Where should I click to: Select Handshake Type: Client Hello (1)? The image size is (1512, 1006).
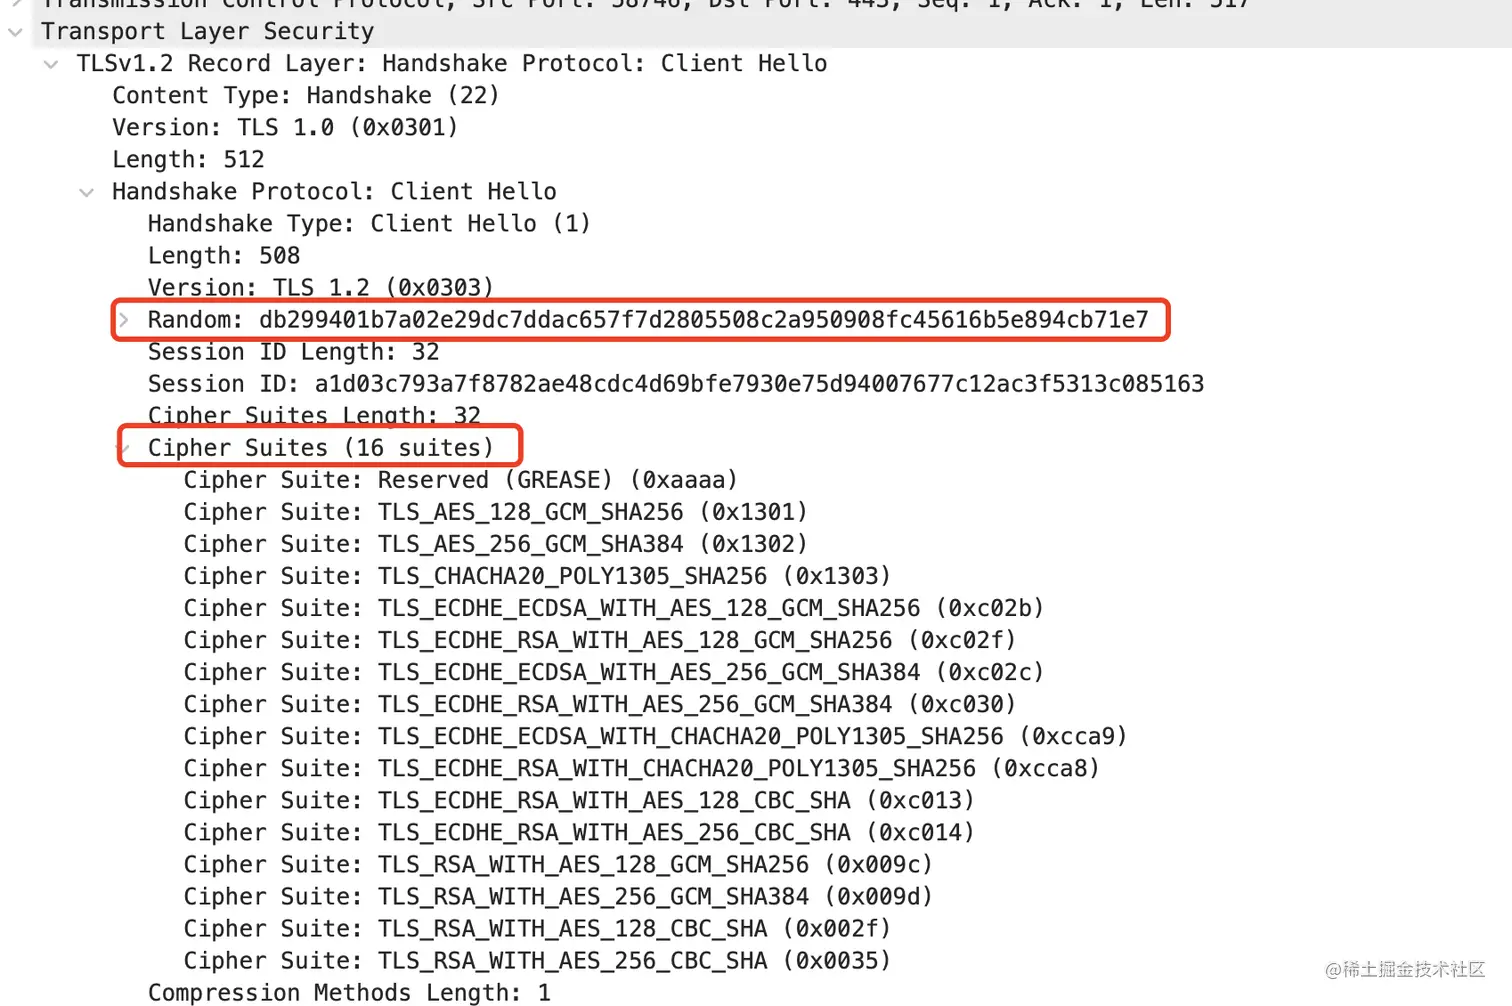point(369,224)
